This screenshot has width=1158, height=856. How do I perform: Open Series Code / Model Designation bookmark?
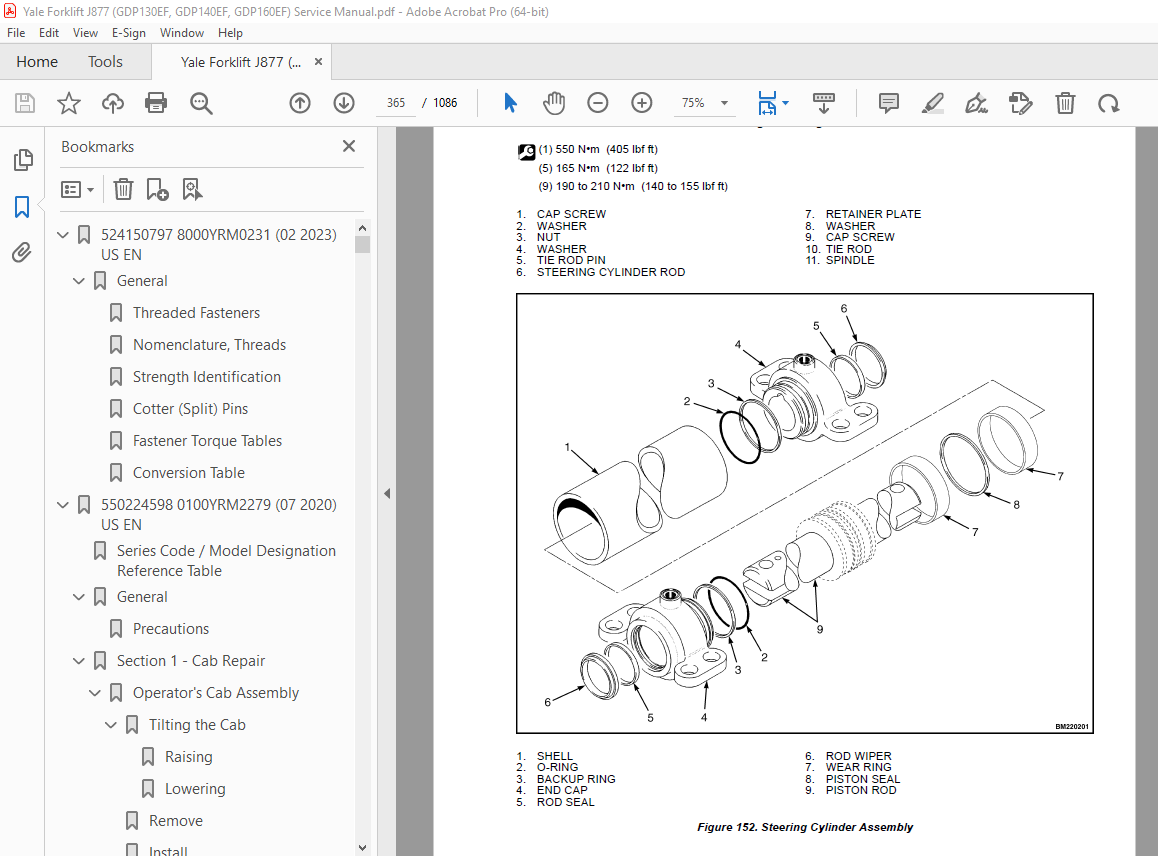tap(226, 561)
